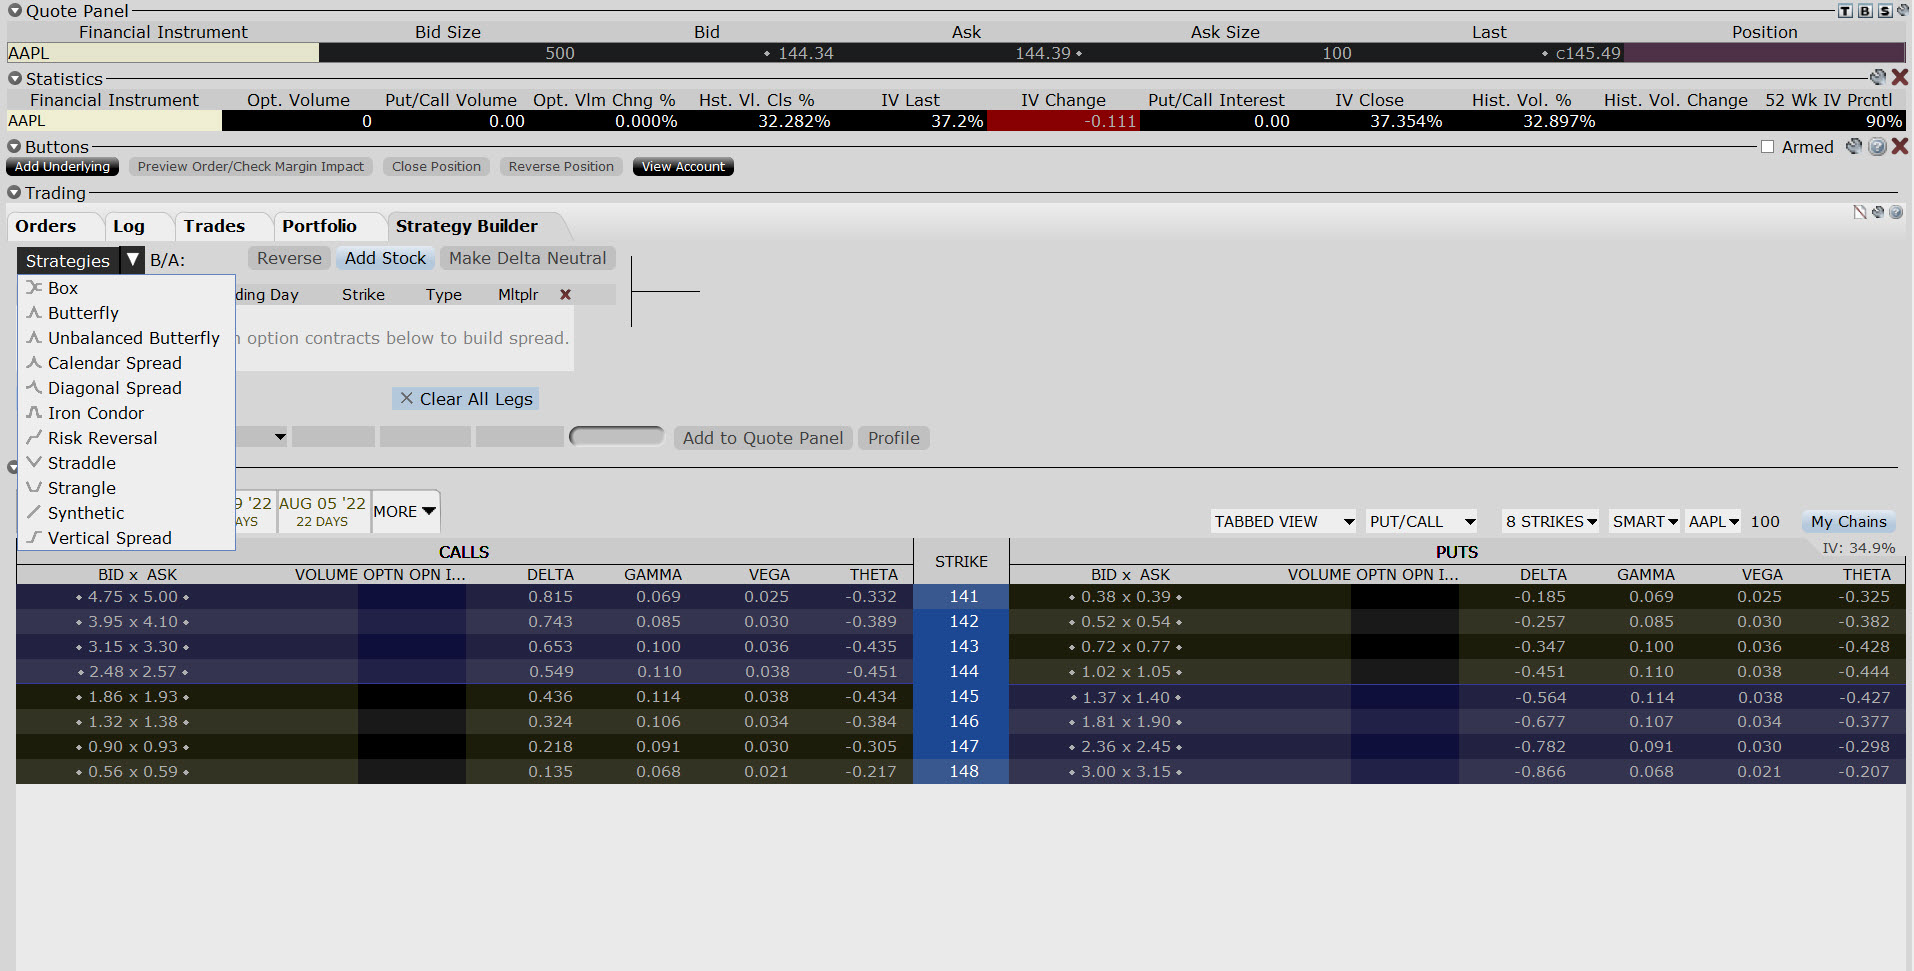Click the rounded empty field beside Add to Quote Panel
Viewport: 1914px width, 971px height.
[x=617, y=436]
